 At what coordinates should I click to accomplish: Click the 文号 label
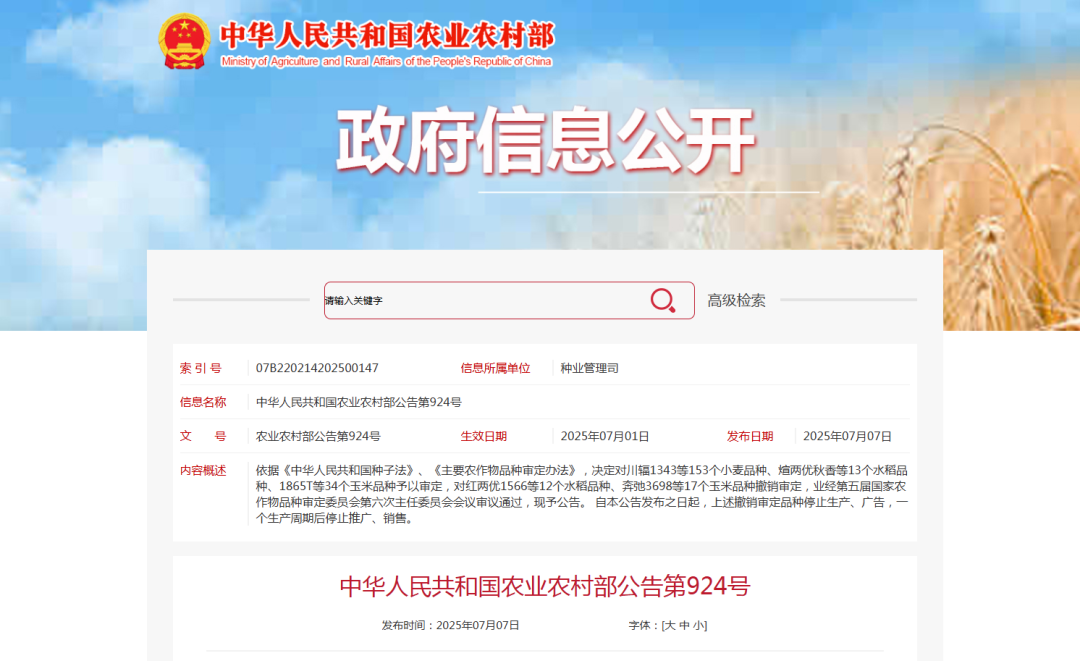[202, 436]
